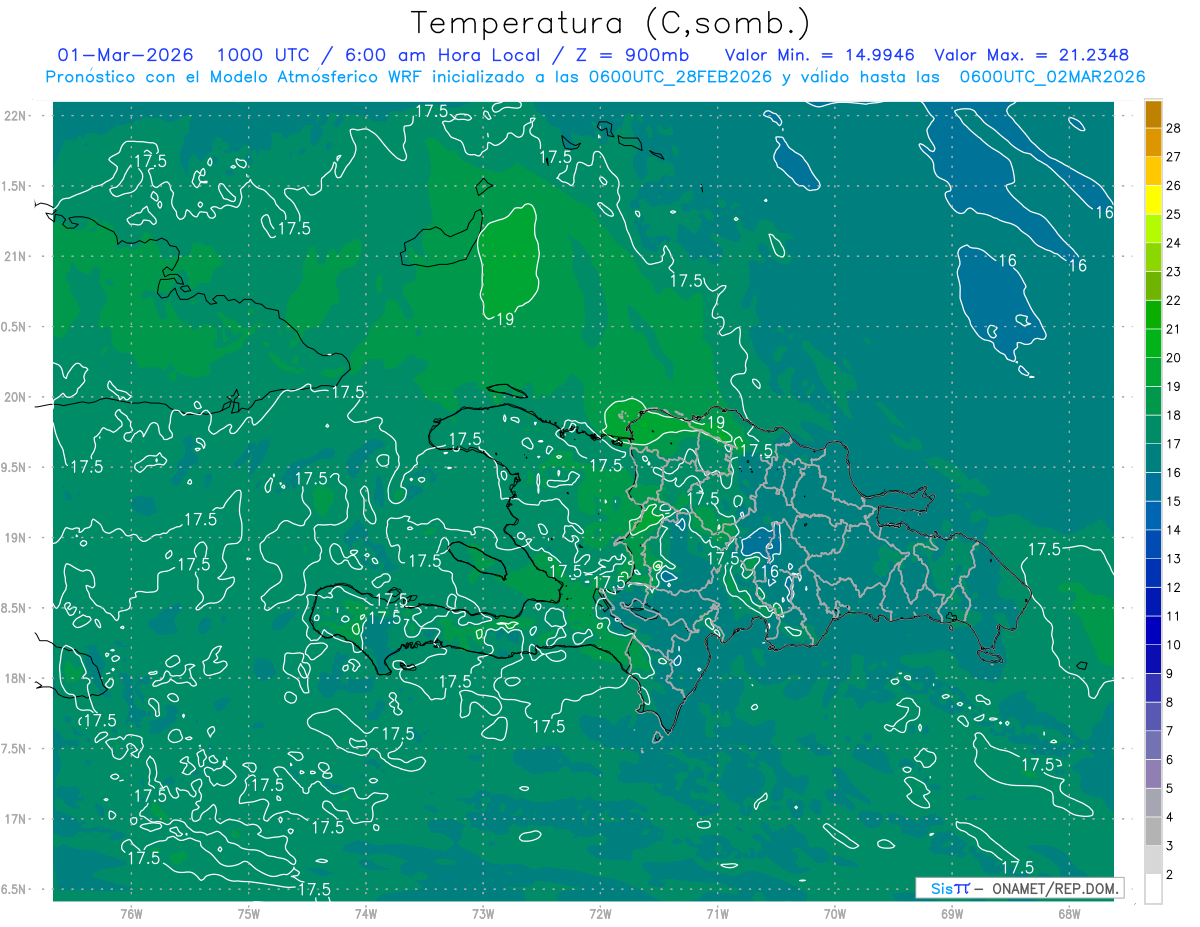Click legend value '21'

pos(1174,329)
